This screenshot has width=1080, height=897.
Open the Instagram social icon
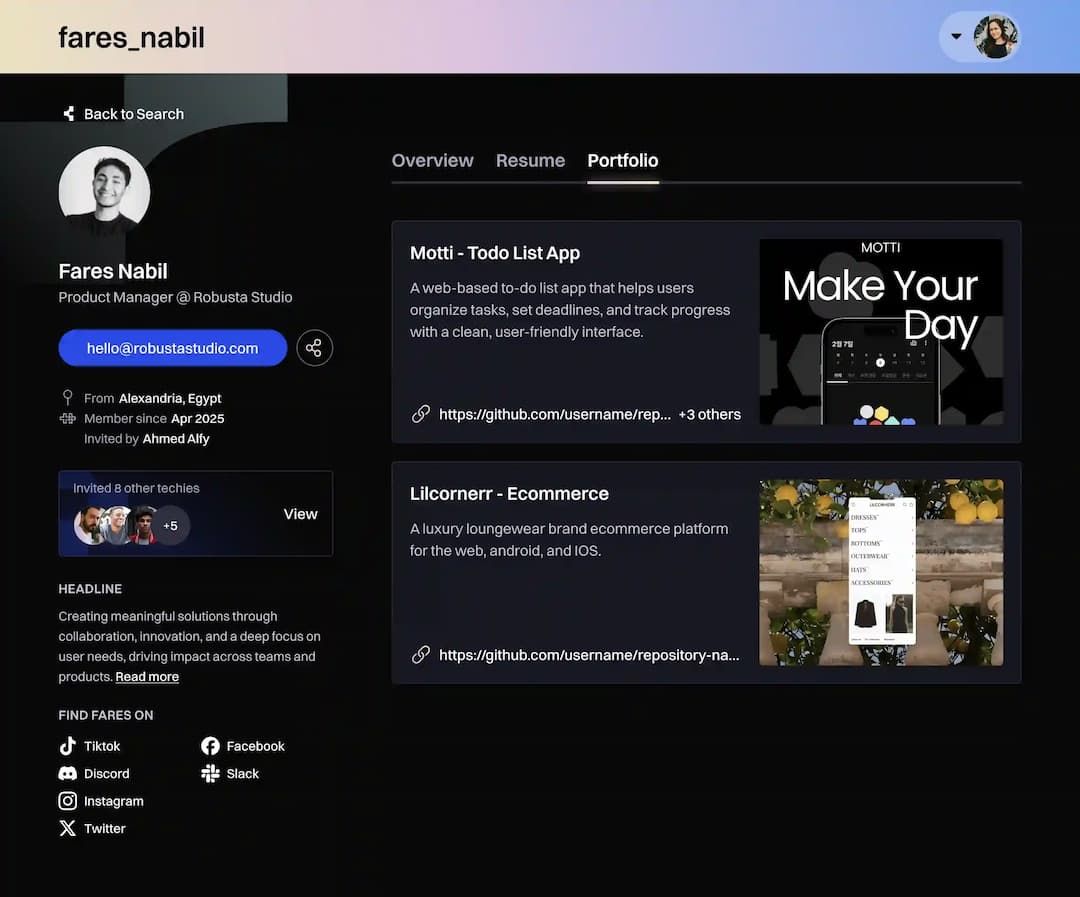coord(68,801)
